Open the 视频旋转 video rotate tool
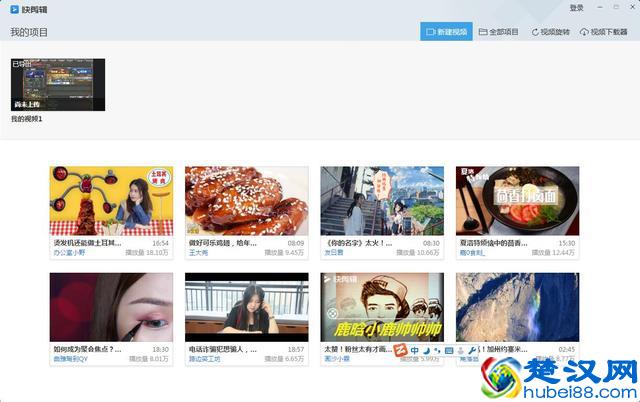 coord(550,32)
